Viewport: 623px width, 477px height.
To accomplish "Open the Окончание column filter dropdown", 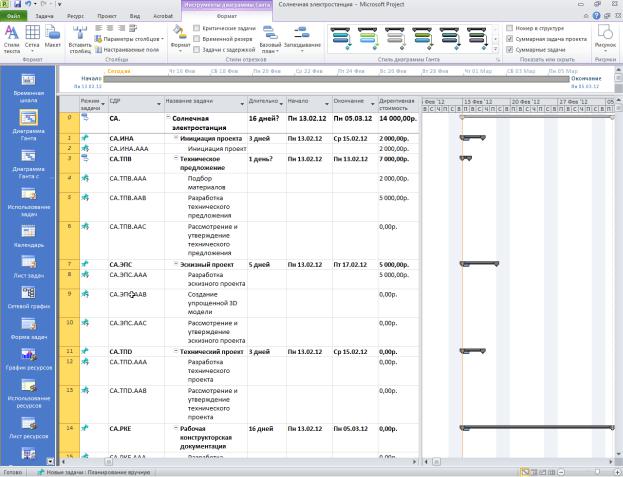I will (373, 104).
